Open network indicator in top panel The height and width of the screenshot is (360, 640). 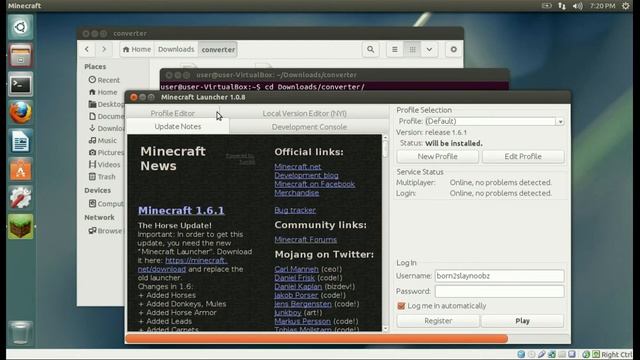(562, 6)
